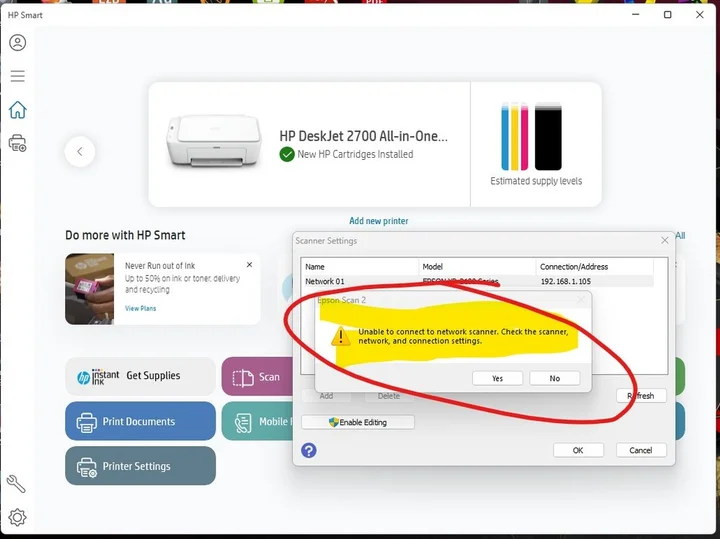This screenshot has height=539, width=720.
Task: Click the Add new printer link
Action: coord(378,221)
